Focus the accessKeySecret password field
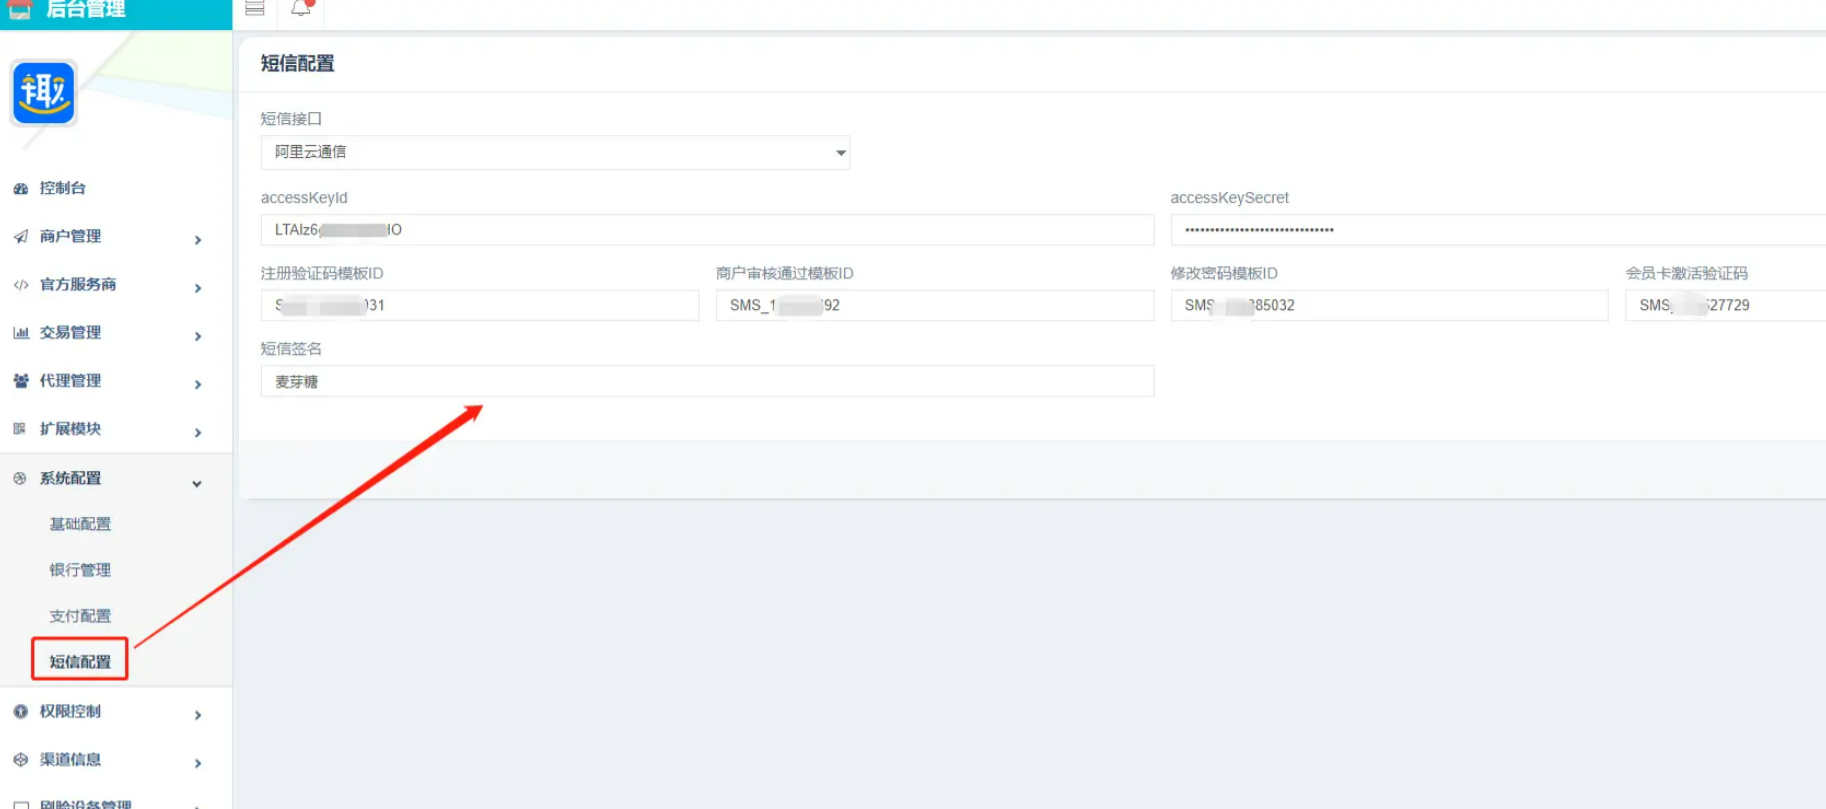 1498,230
